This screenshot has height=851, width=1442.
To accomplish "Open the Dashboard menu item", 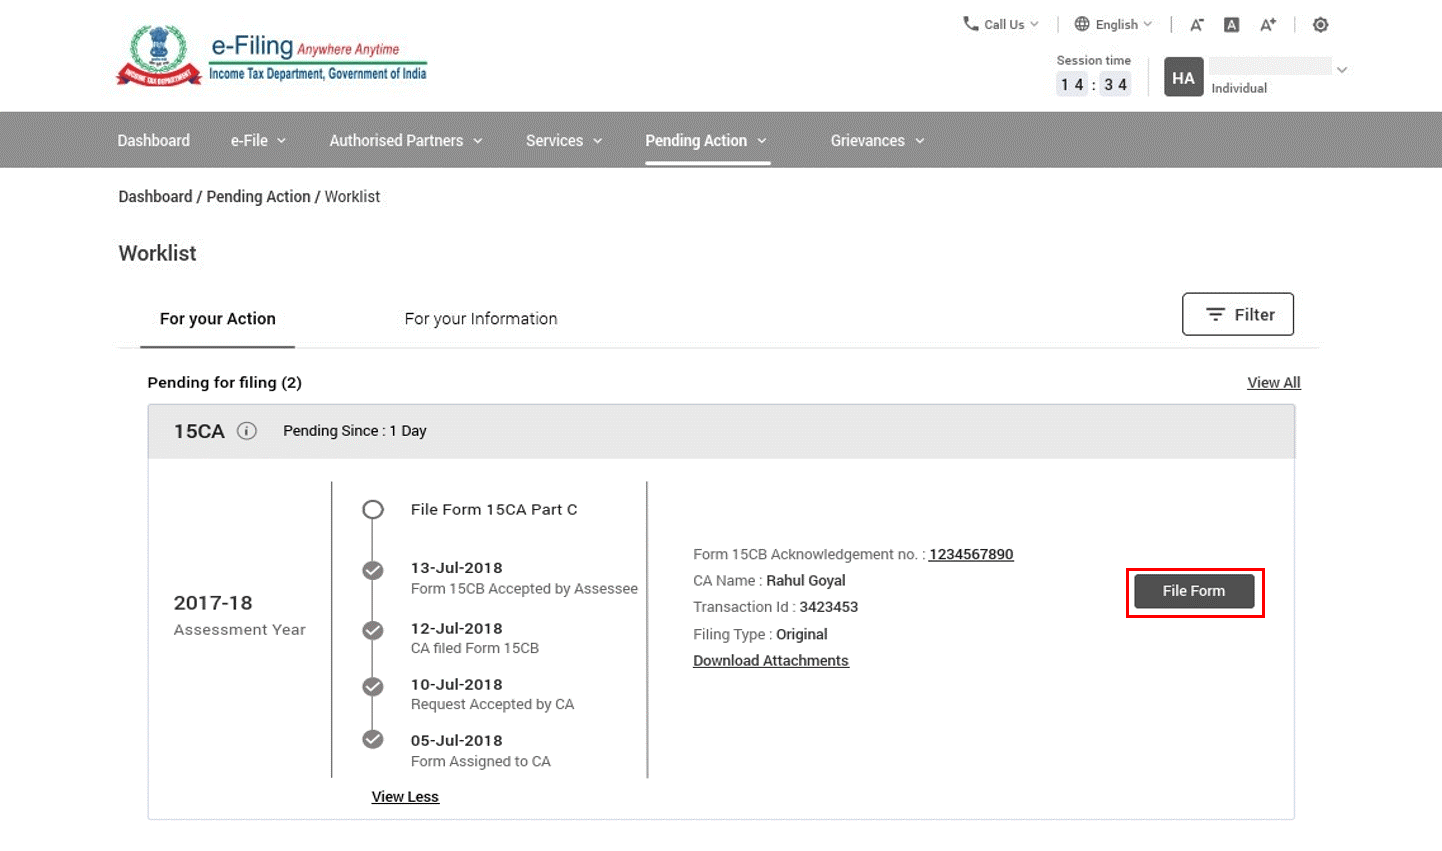I will [153, 140].
